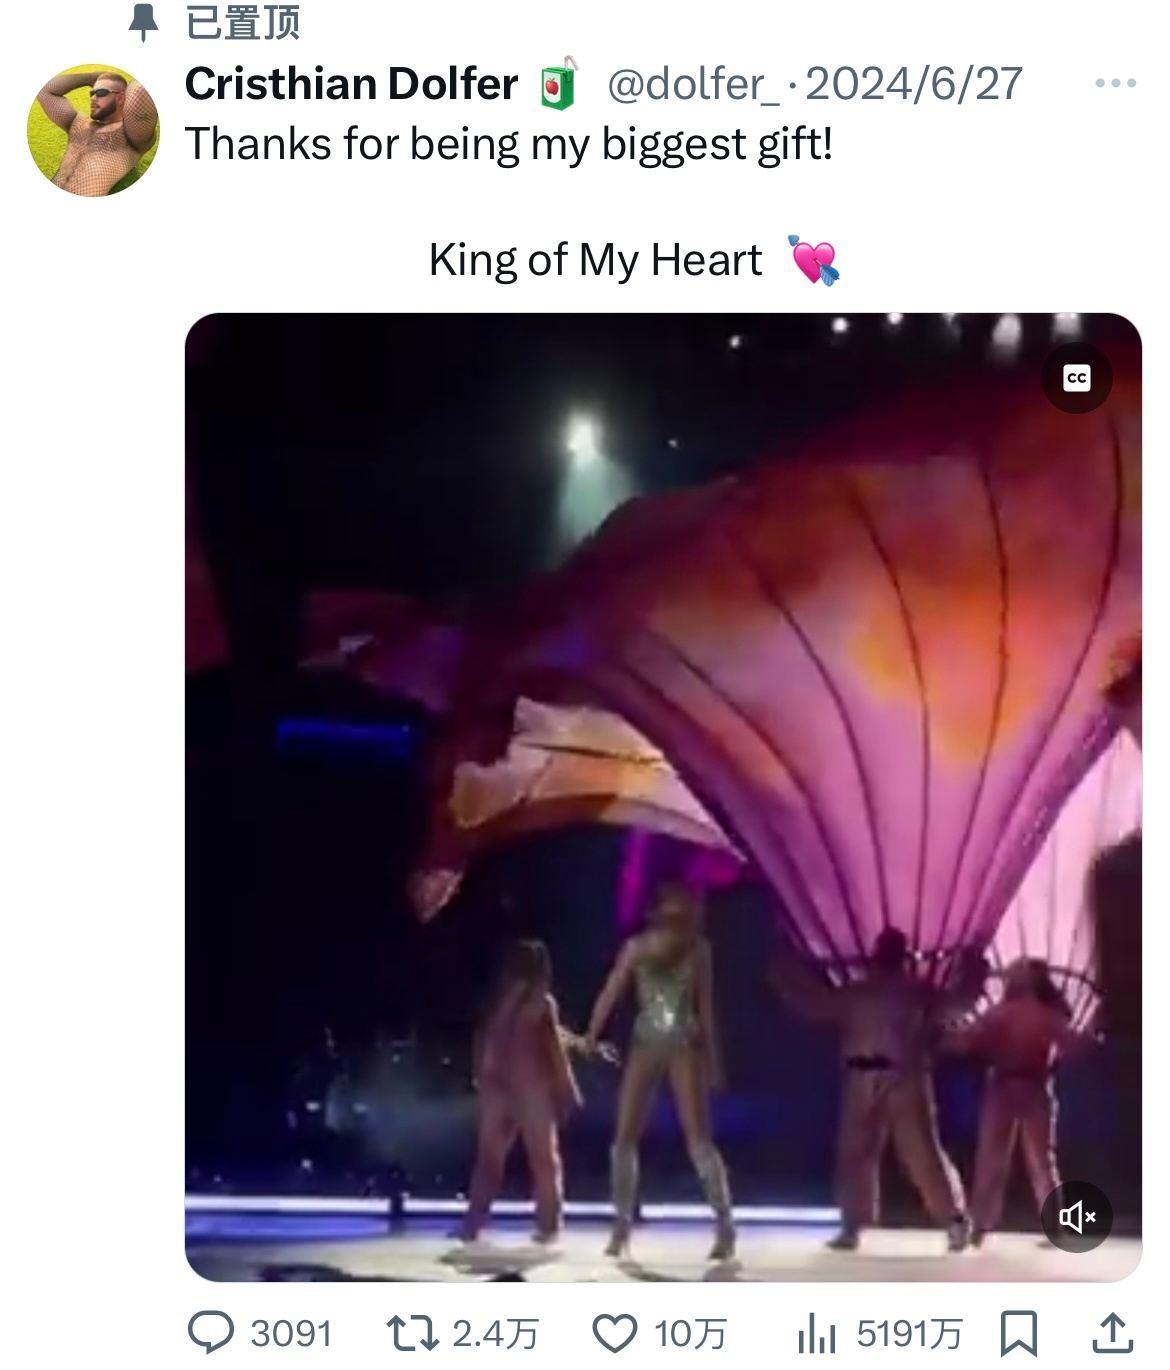Bookmark this post
This screenshot has width=1170, height=1370.
tap(1019, 1333)
